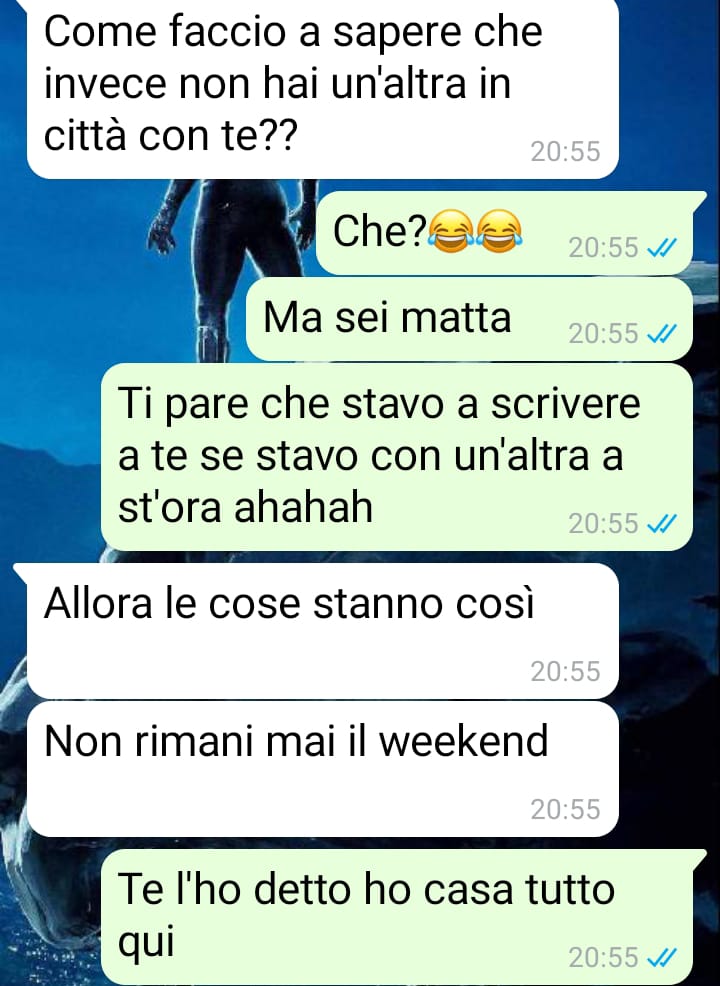This screenshot has width=720, height=986.
Task: Tap the second laughing-crying emoji
Action: [x=499, y=232]
